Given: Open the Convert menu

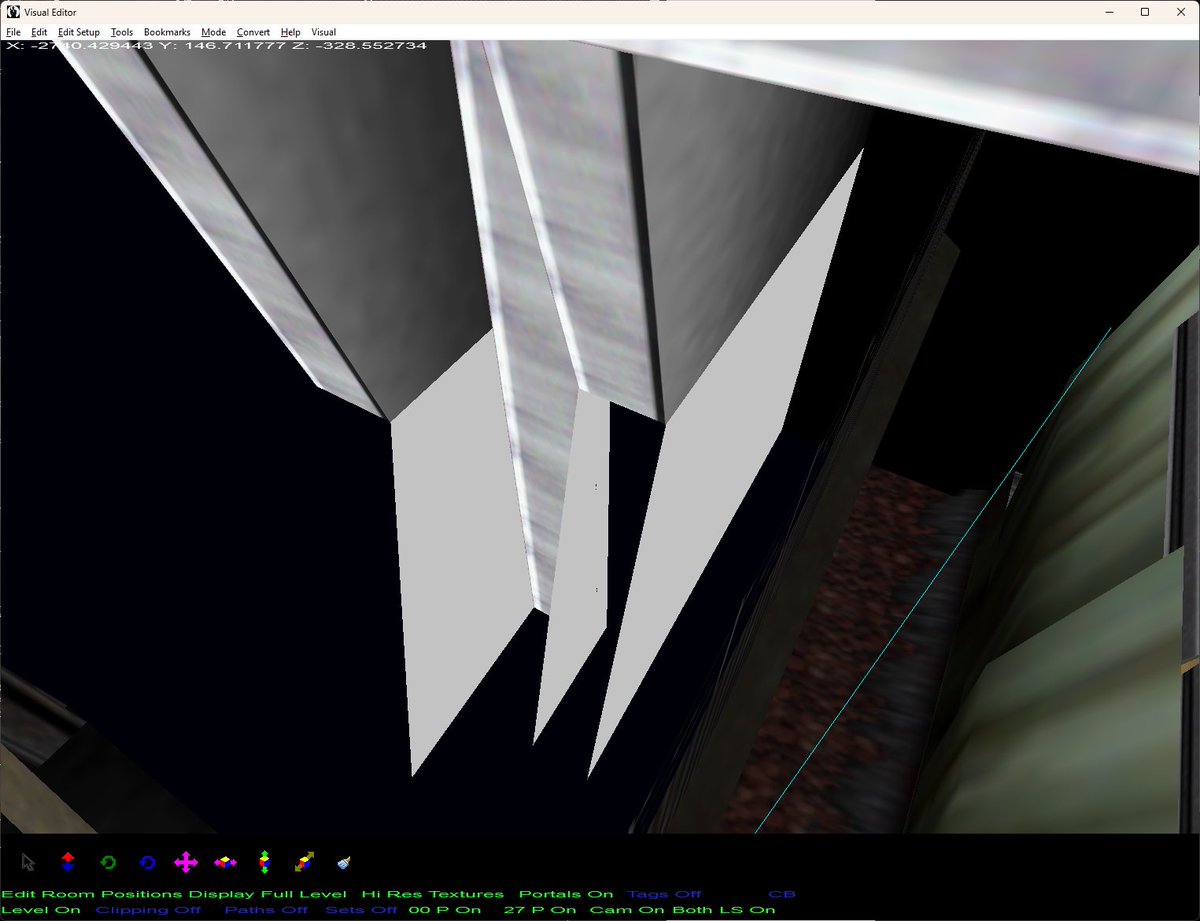Looking at the screenshot, I should (254, 32).
